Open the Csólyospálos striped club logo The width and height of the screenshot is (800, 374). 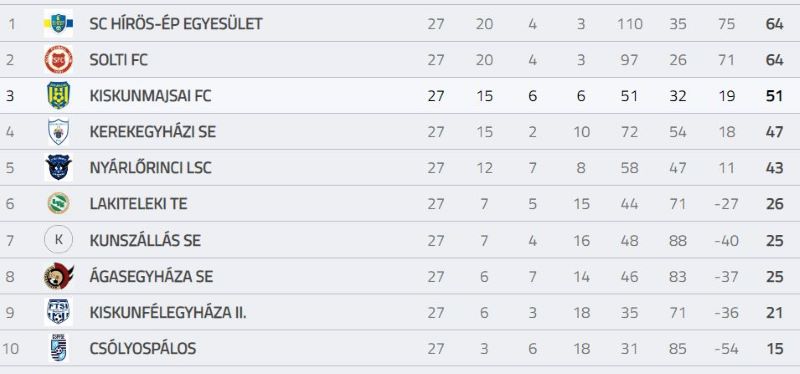click(59, 348)
